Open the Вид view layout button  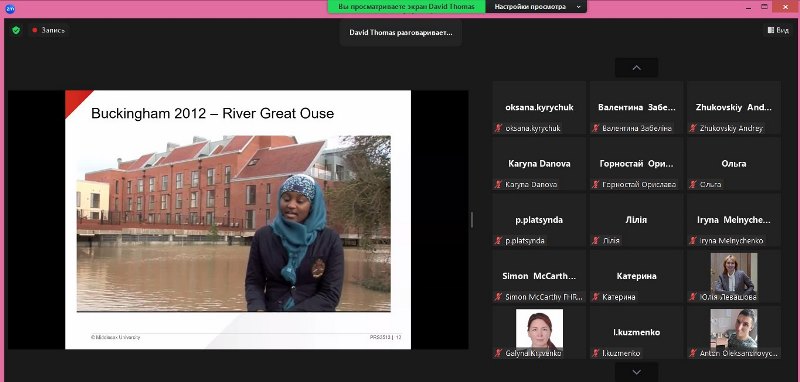click(778, 31)
